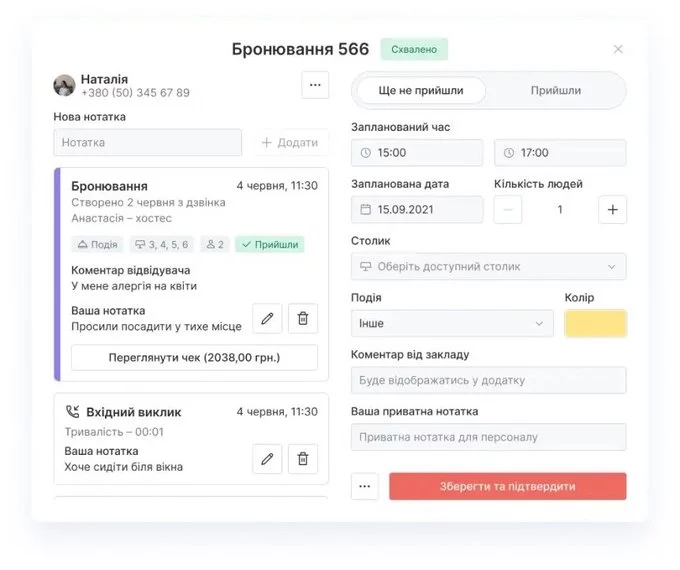
Task: Edit the Вхідний виклик note with the pencil
Action: click(267, 459)
